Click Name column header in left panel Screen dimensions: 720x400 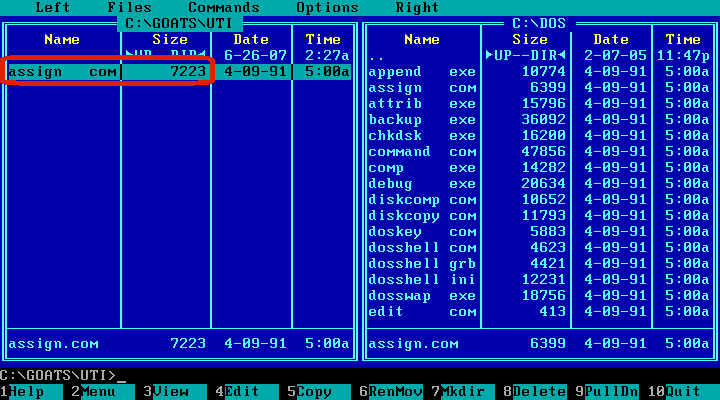point(62,39)
